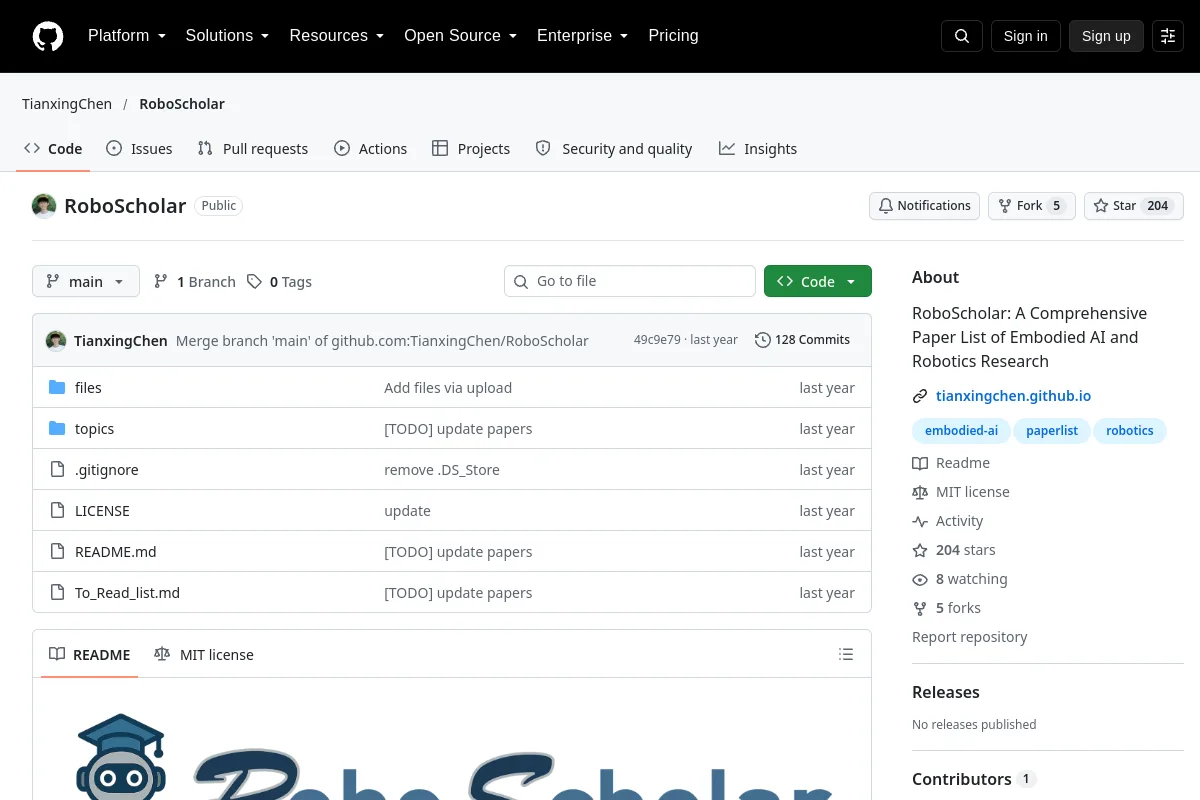Viewport: 1200px width, 800px height.
Task: Open the README outline list icon
Action: pyautogui.click(x=846, y=655)
